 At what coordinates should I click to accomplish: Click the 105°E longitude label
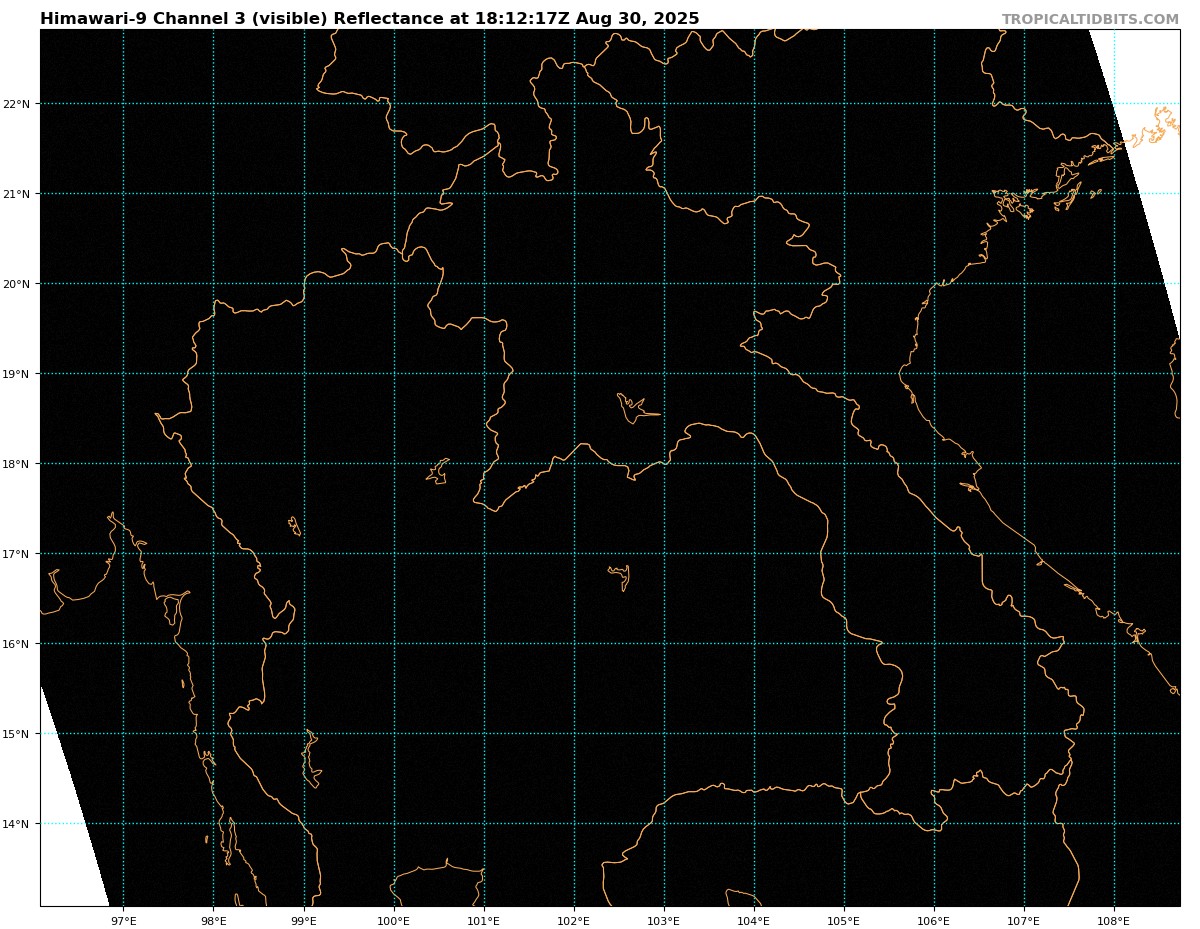coord(844,921)
